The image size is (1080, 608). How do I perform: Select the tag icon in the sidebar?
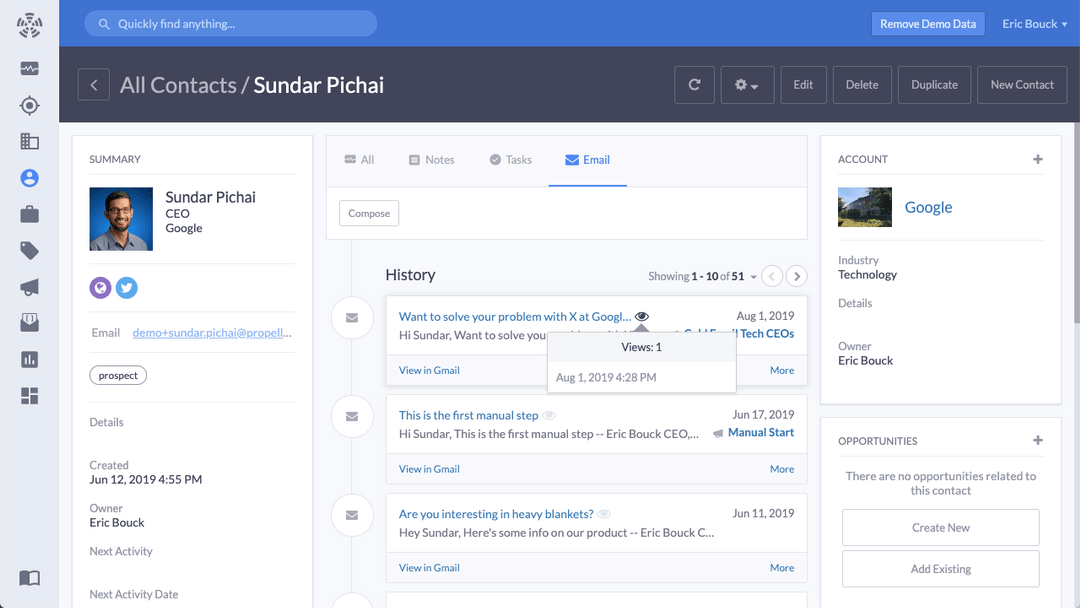coord(29,250)
